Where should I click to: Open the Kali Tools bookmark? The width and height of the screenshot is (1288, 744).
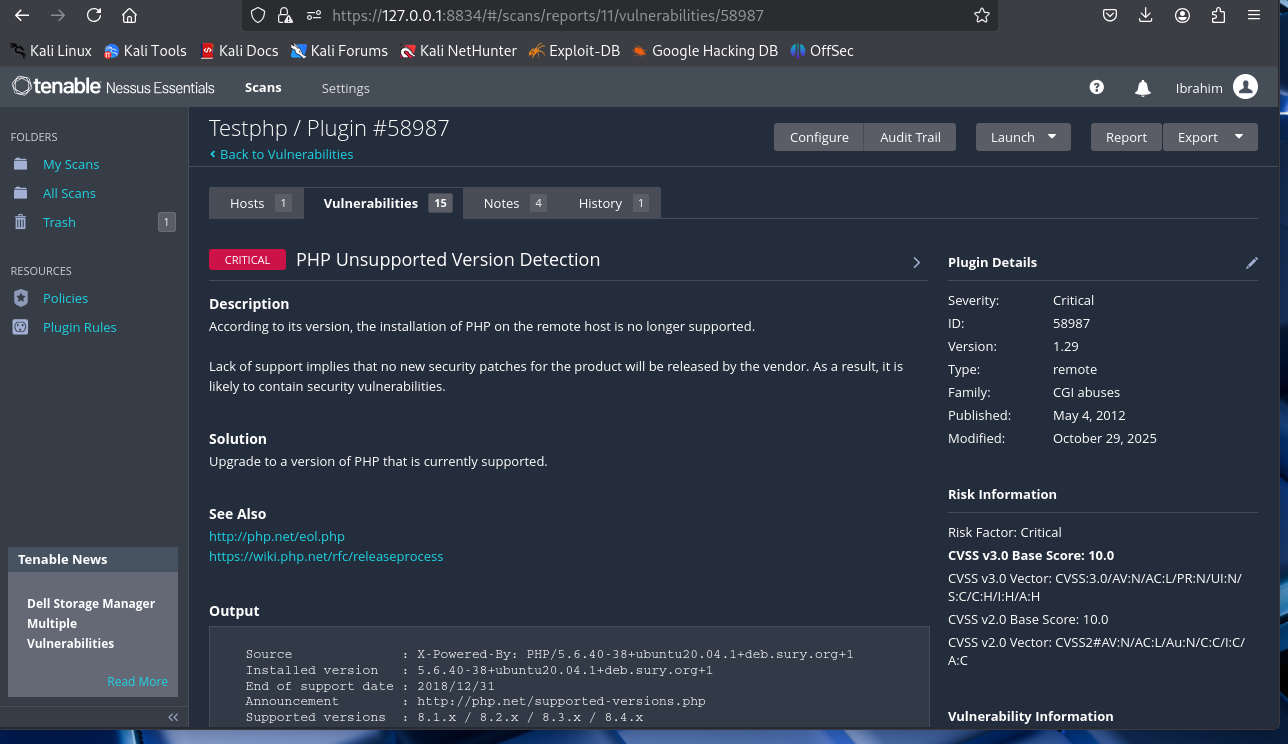145,50
